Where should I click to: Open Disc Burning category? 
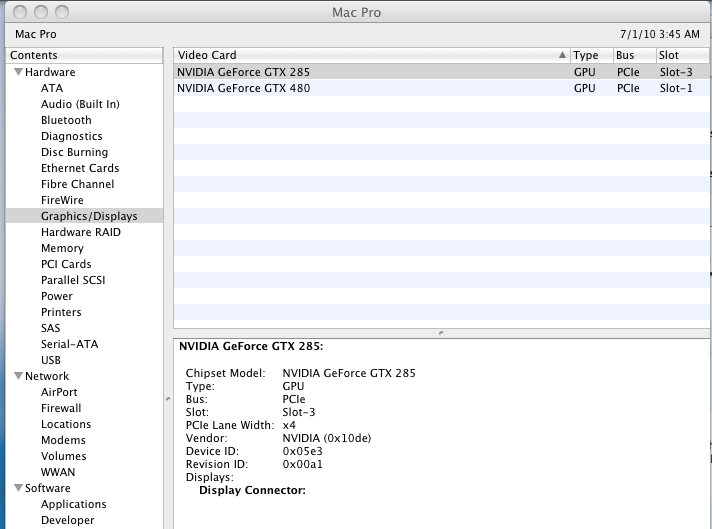[74, 152]
